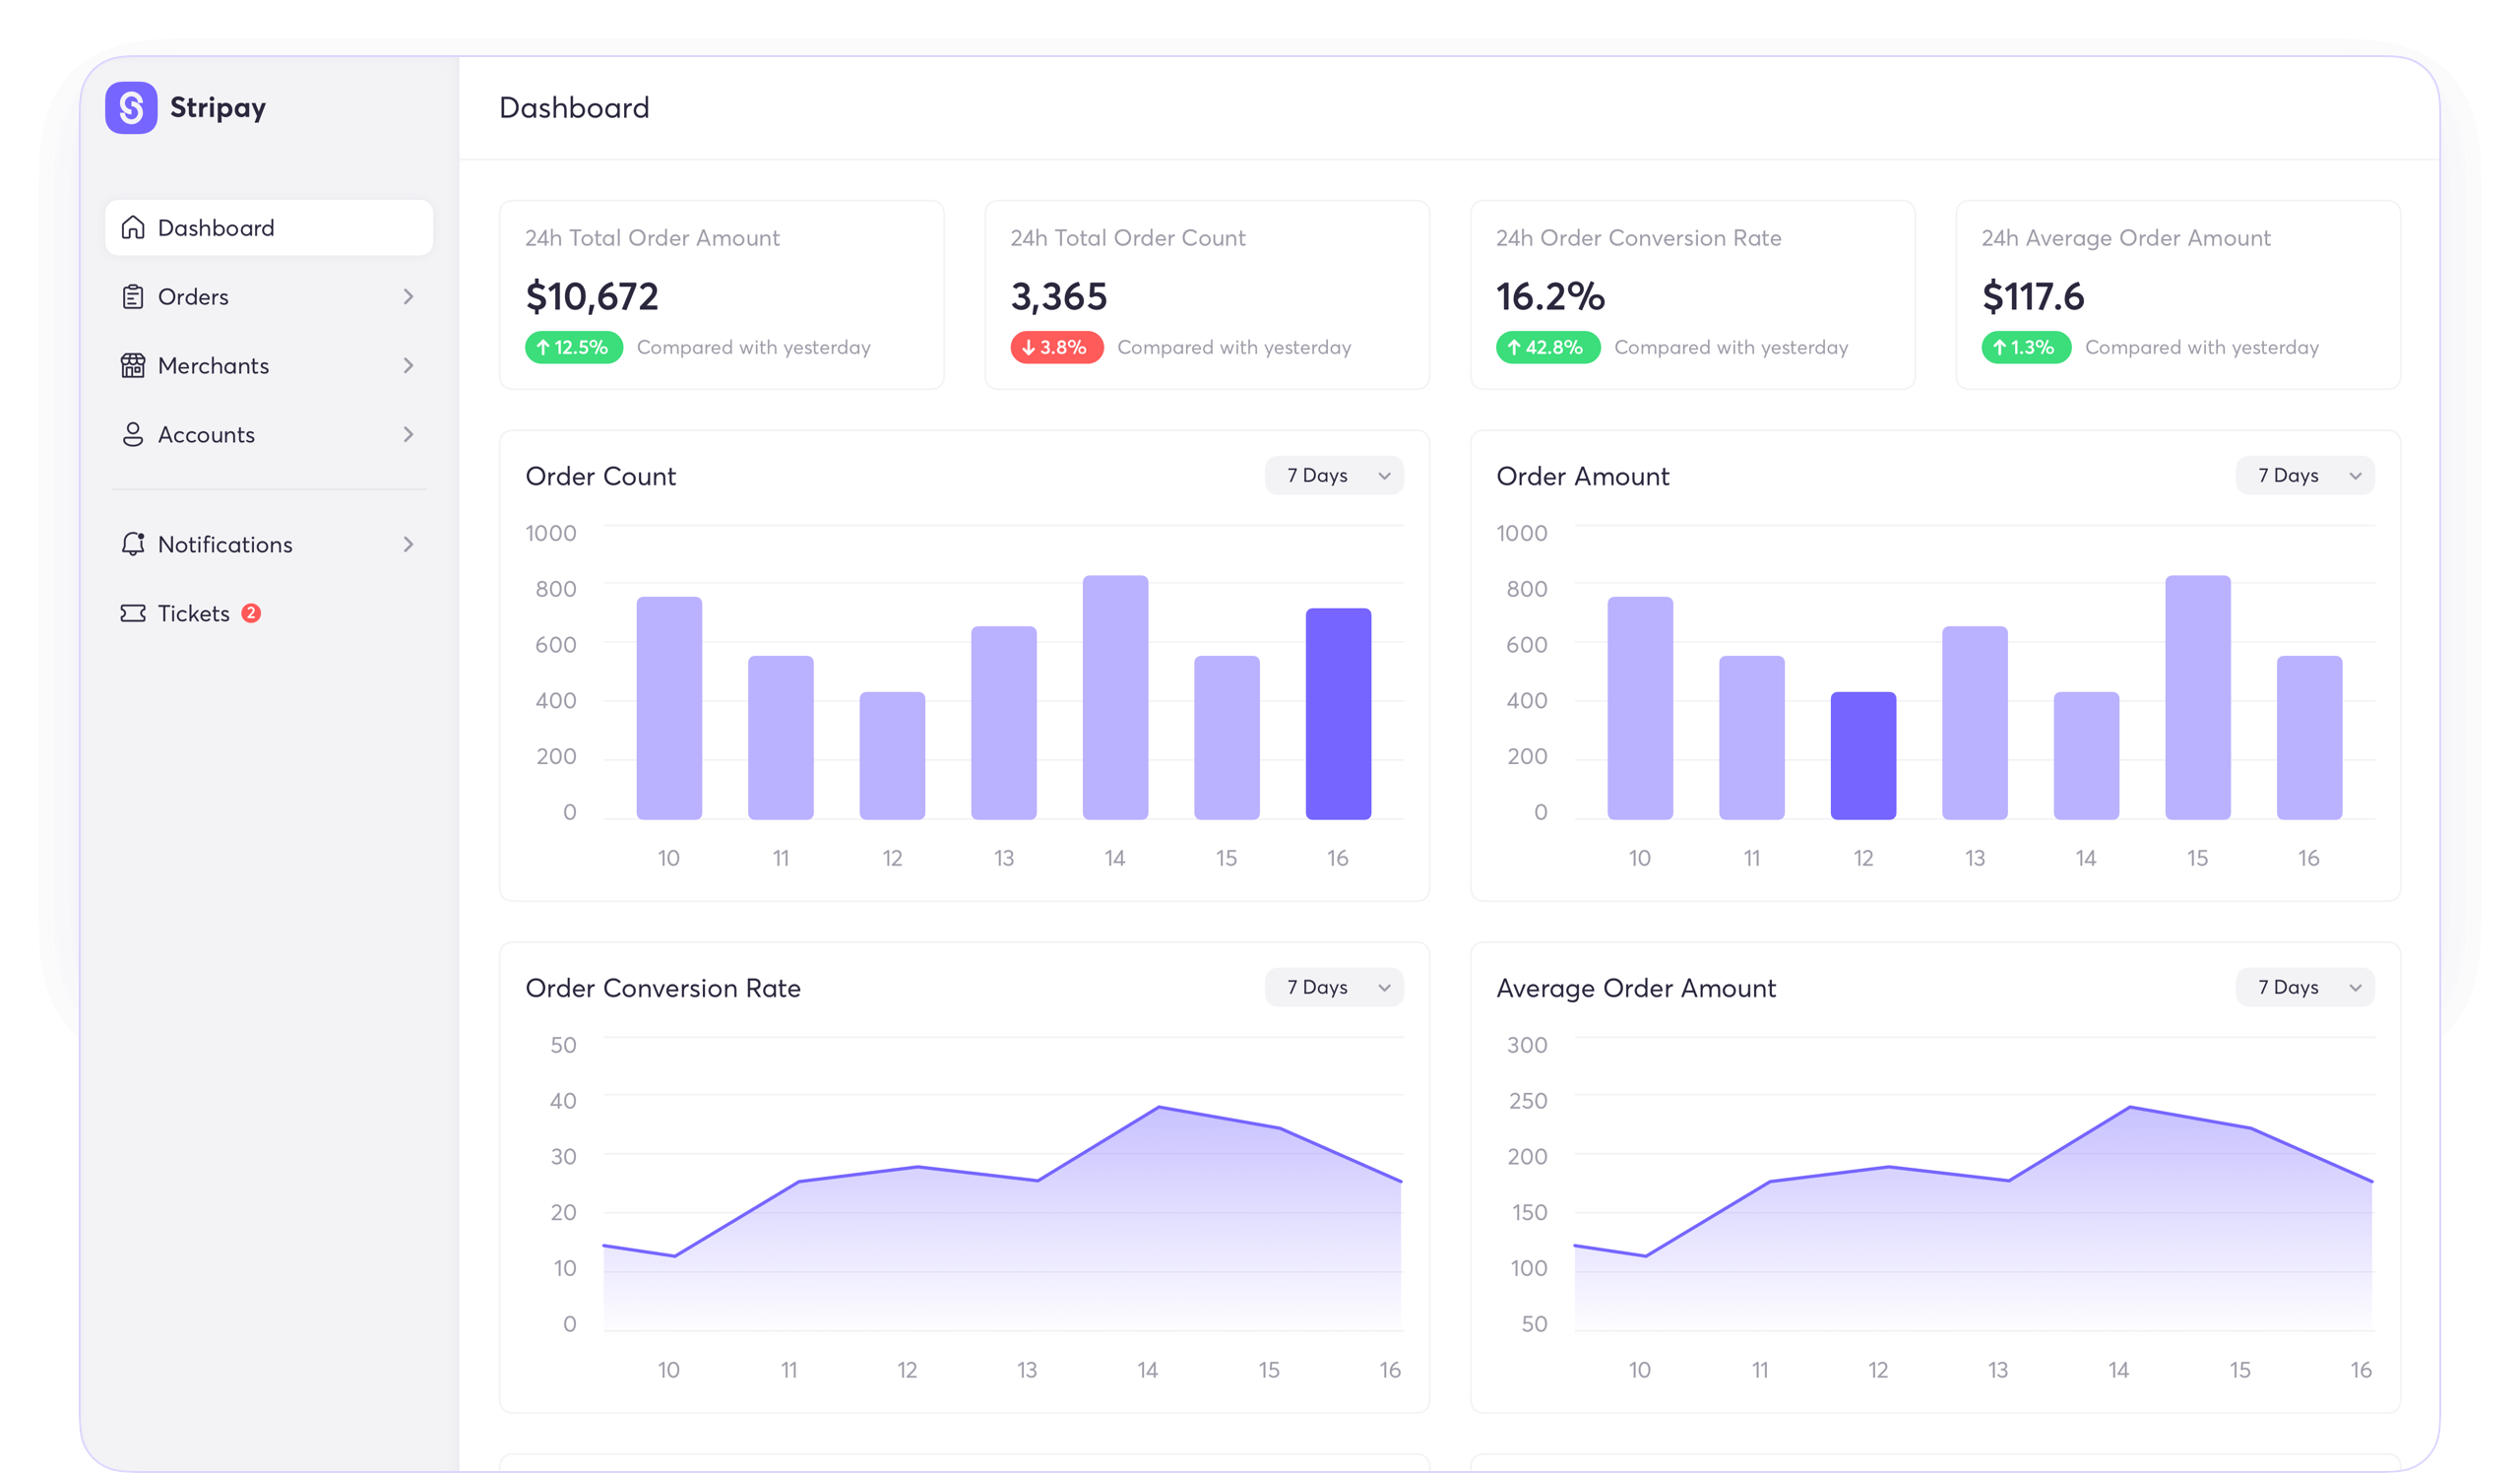This screenshot has height=1473, width=2520.
Task: Toggle the Notifications sidebar expander
Action: [407, 544]
